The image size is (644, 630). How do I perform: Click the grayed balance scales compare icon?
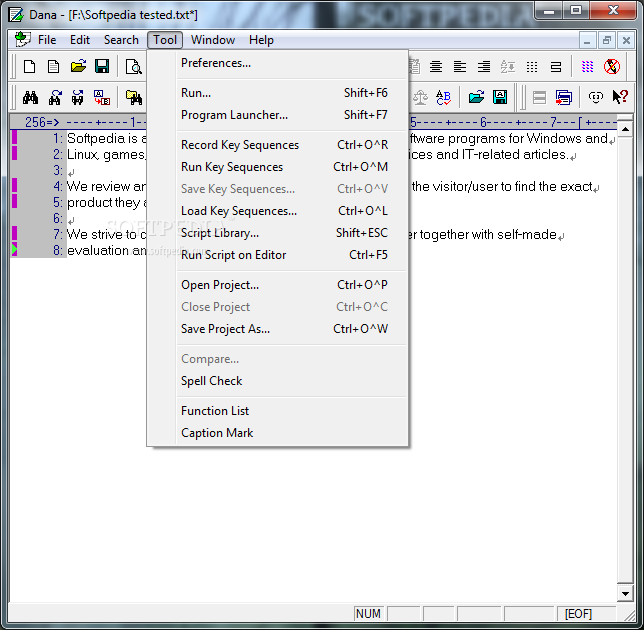point(420,97)
